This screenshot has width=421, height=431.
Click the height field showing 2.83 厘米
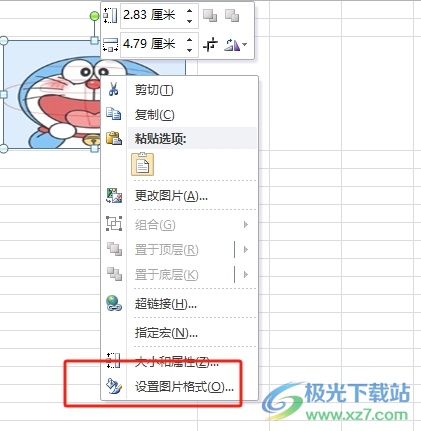(x=152, y=15)
